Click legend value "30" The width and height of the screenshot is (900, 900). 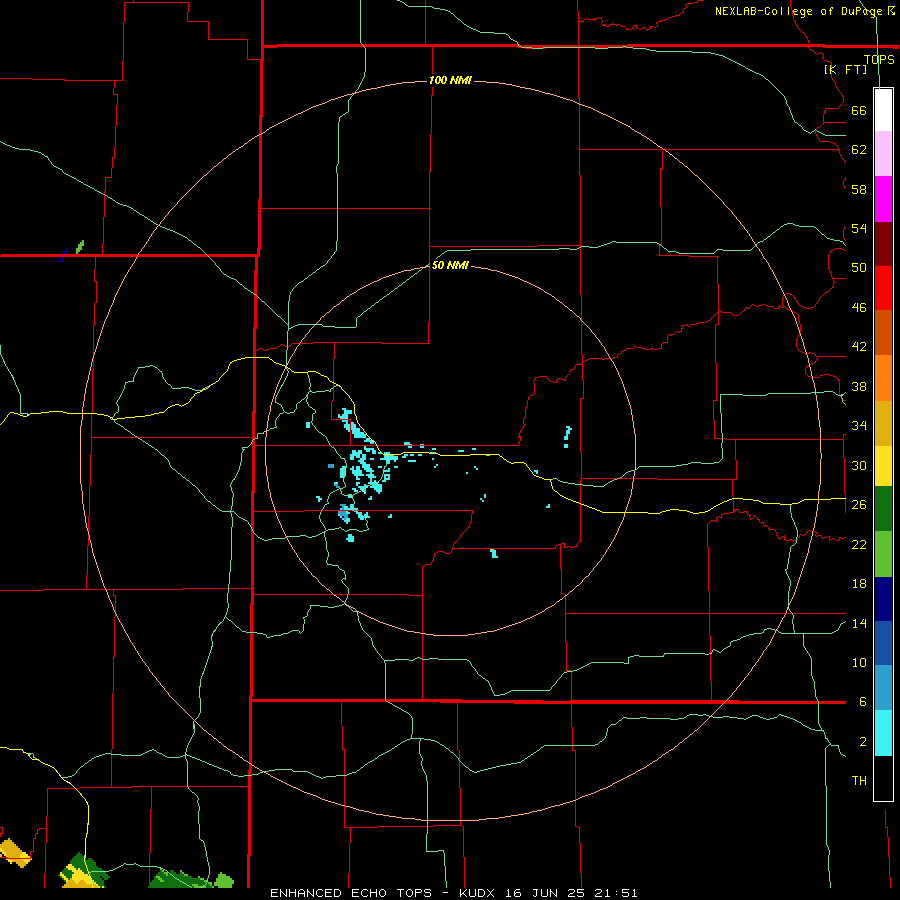pyautogui.click(x=859, y=465)
